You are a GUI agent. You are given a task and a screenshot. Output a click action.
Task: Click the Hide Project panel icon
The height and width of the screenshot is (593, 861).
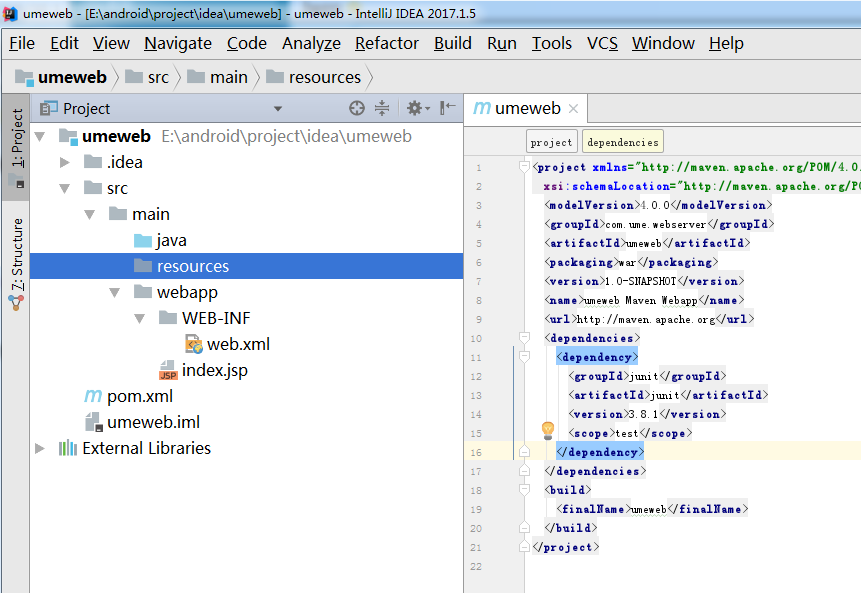click(x=447, y=108)
